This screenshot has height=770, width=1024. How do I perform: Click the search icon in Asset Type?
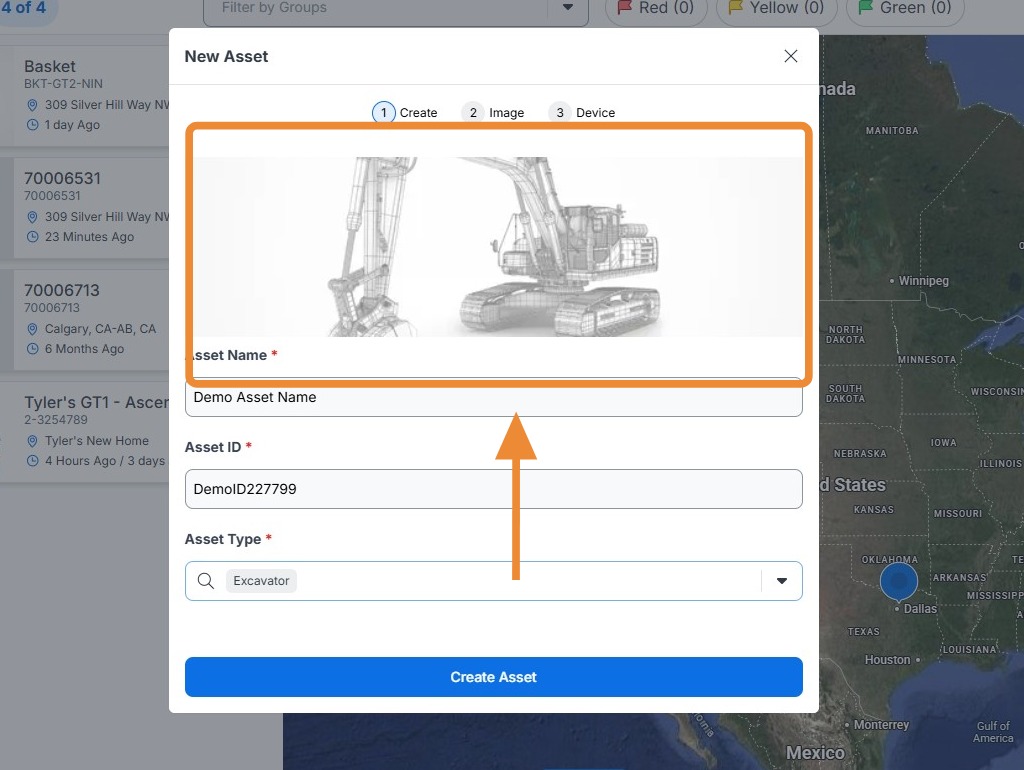pos(206,581)
